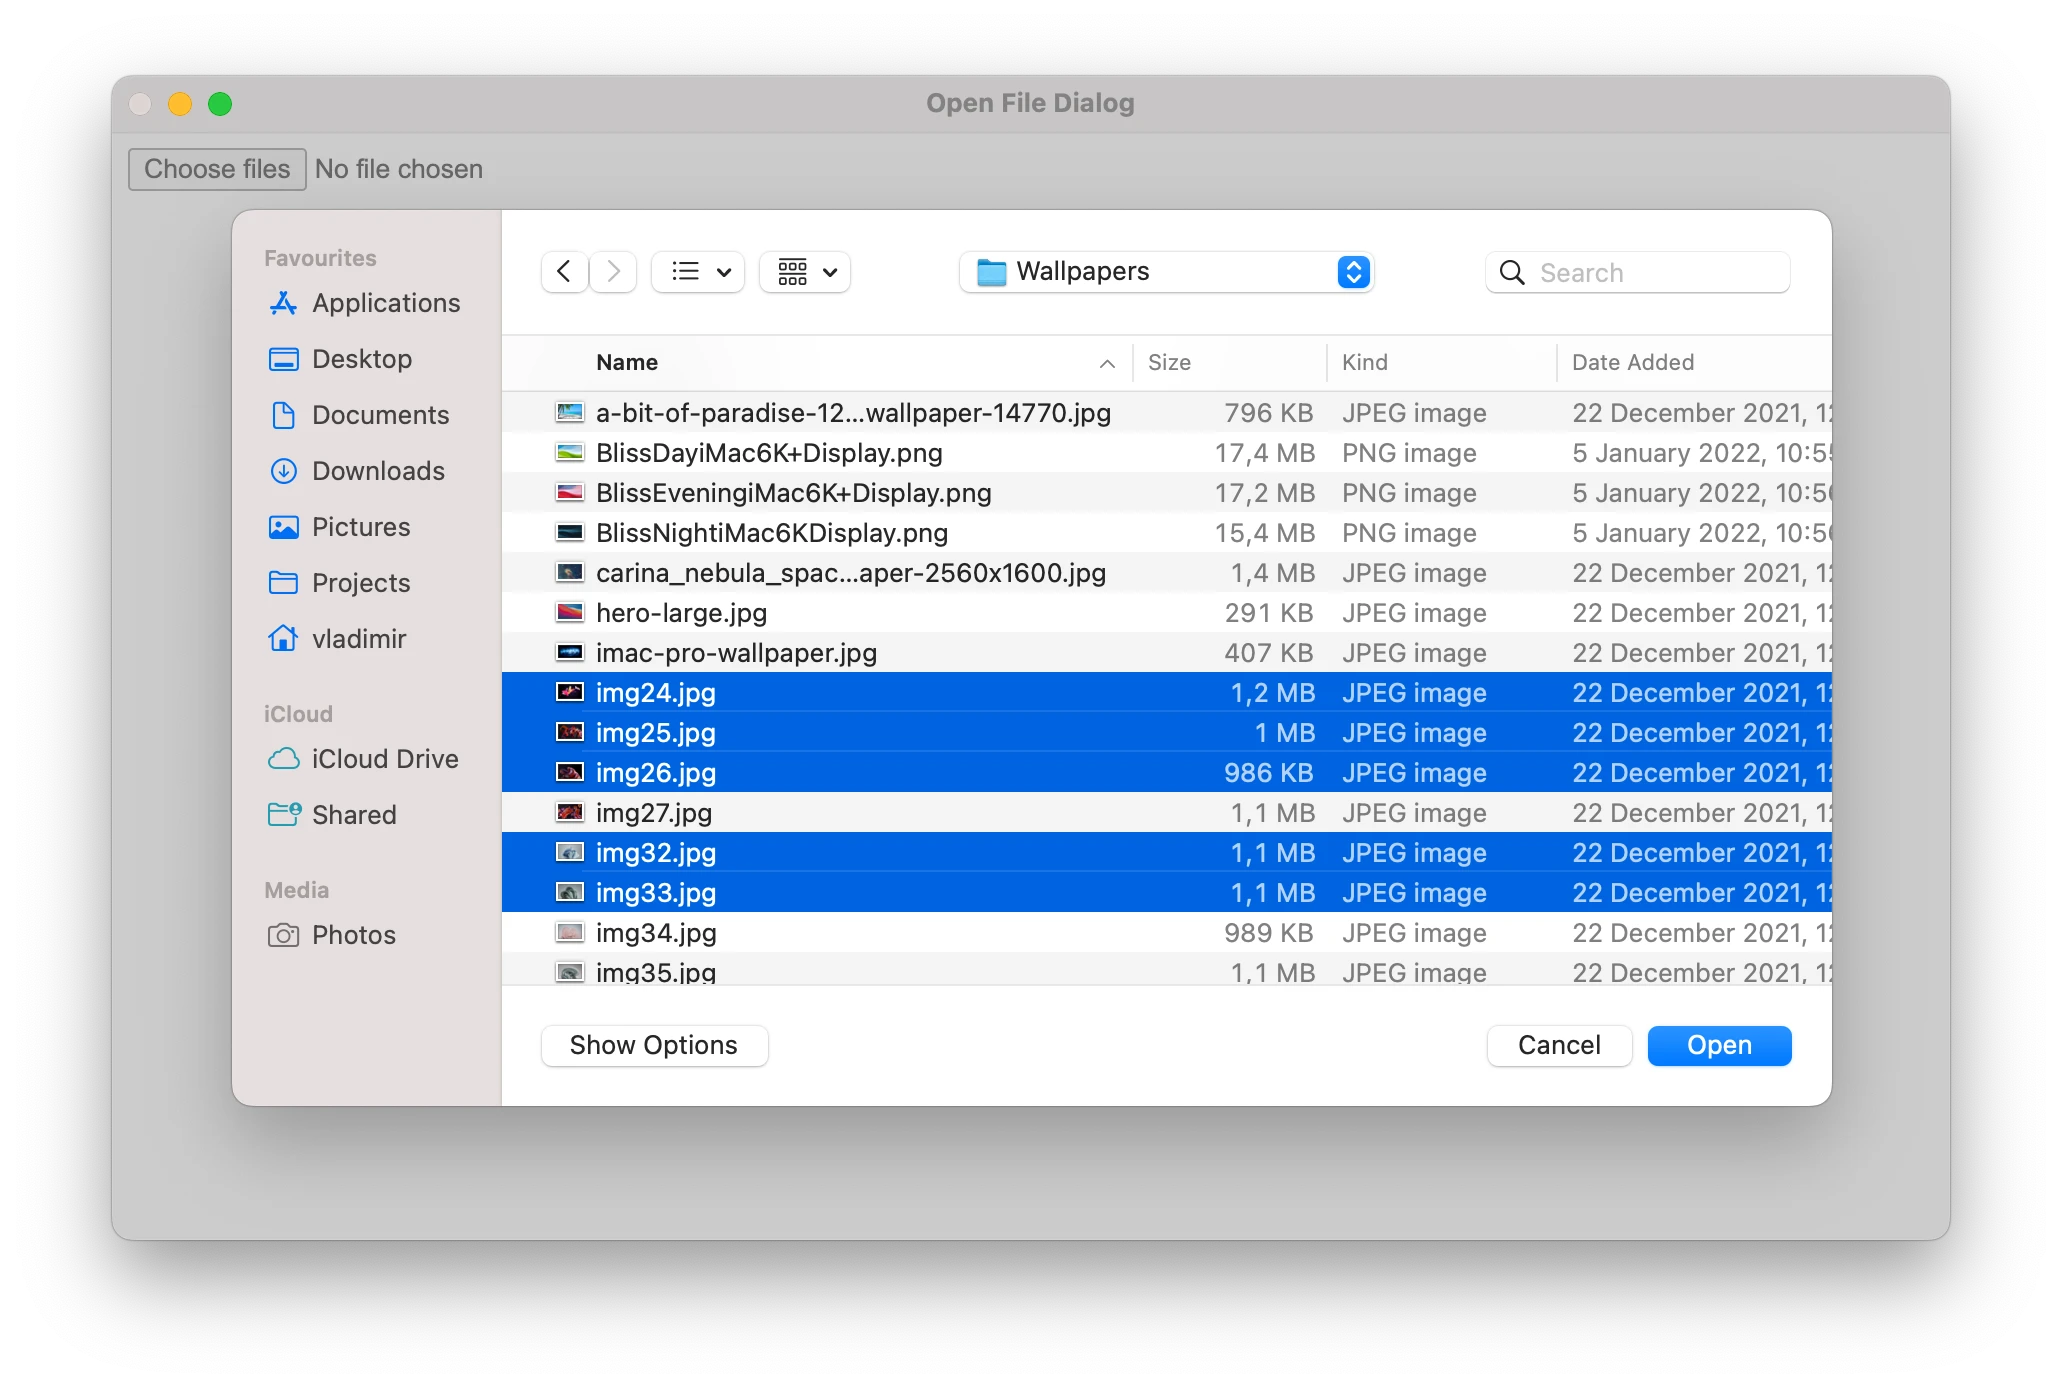Click the grid view icon
This screenshot has height=1388, width=2062.
(x=792, y=271)
